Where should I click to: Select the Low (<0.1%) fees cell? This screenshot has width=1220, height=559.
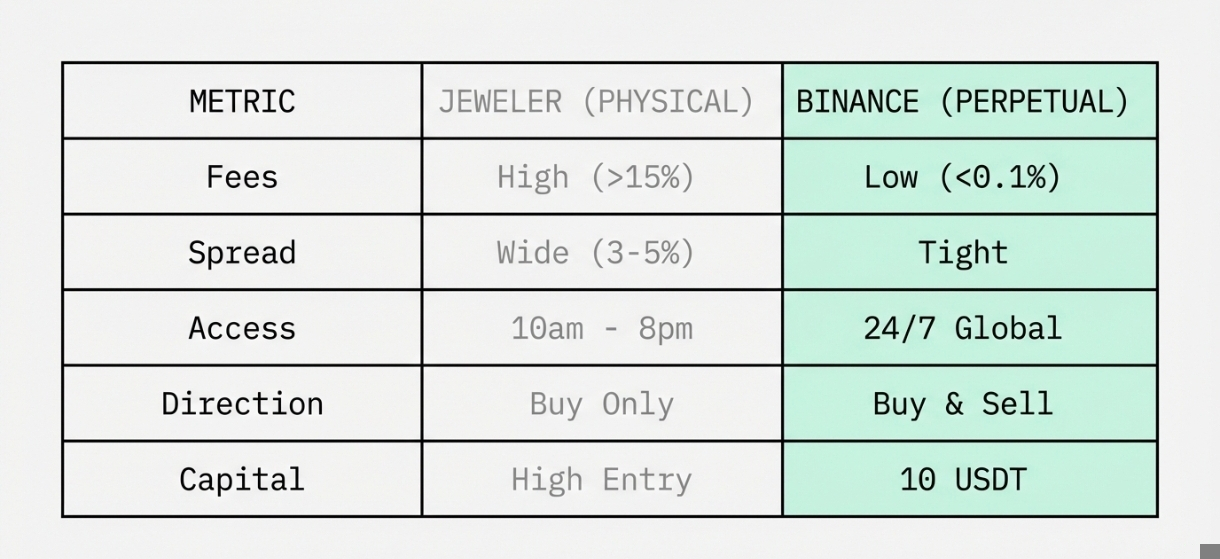pyautogui.click(x=962, y=177)
